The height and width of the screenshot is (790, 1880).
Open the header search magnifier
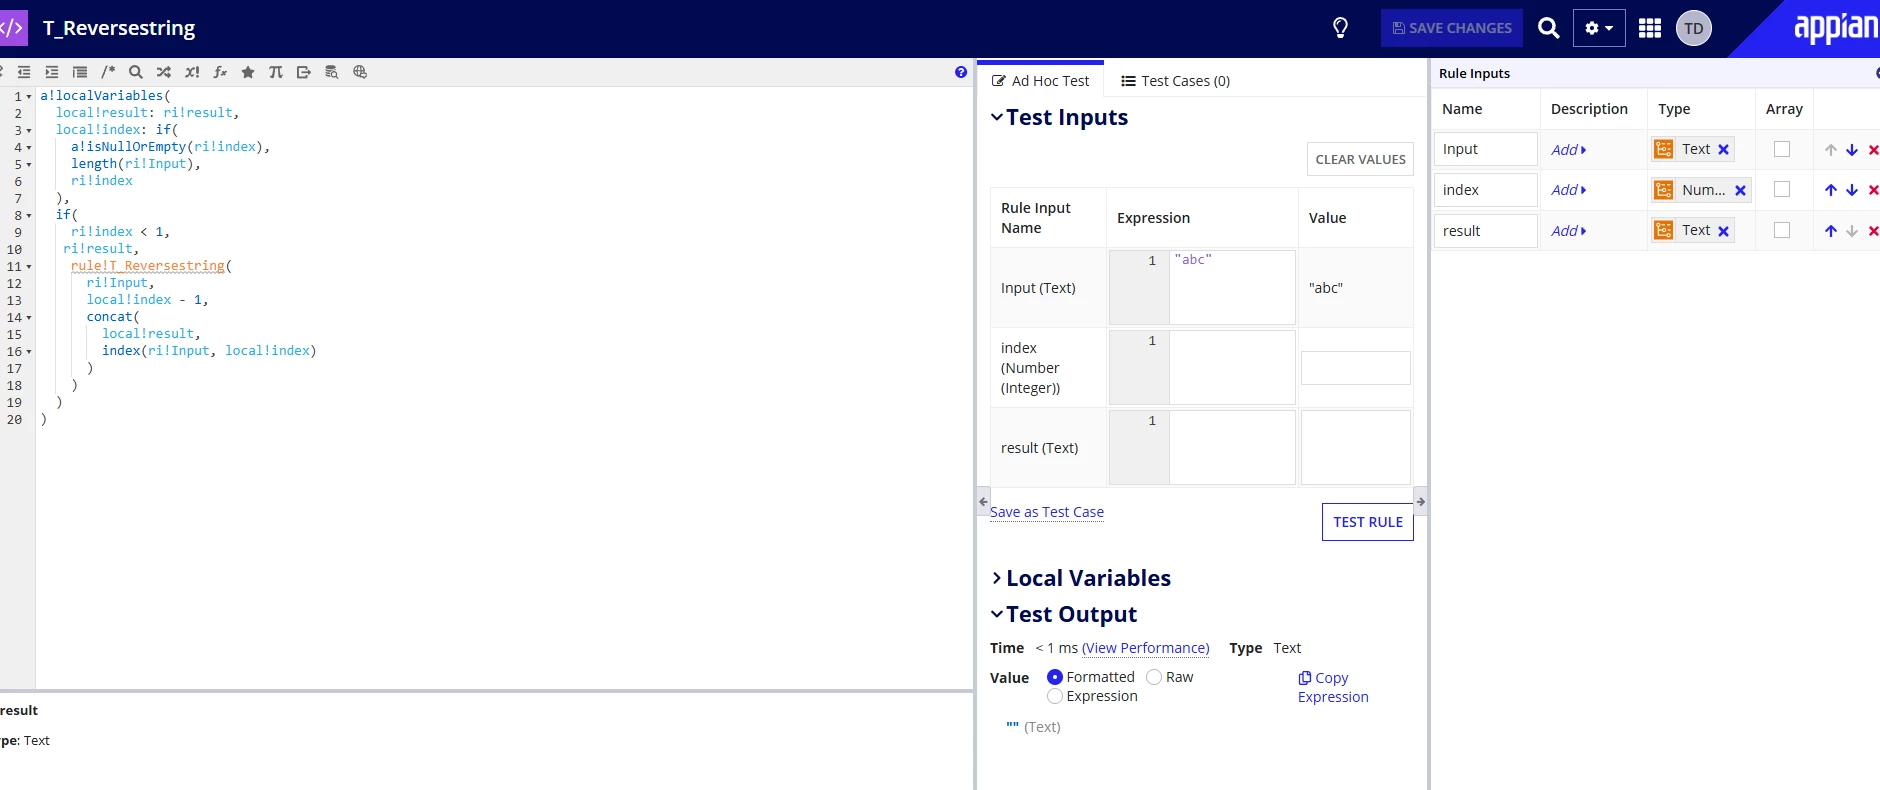(x=1548, y=28)
